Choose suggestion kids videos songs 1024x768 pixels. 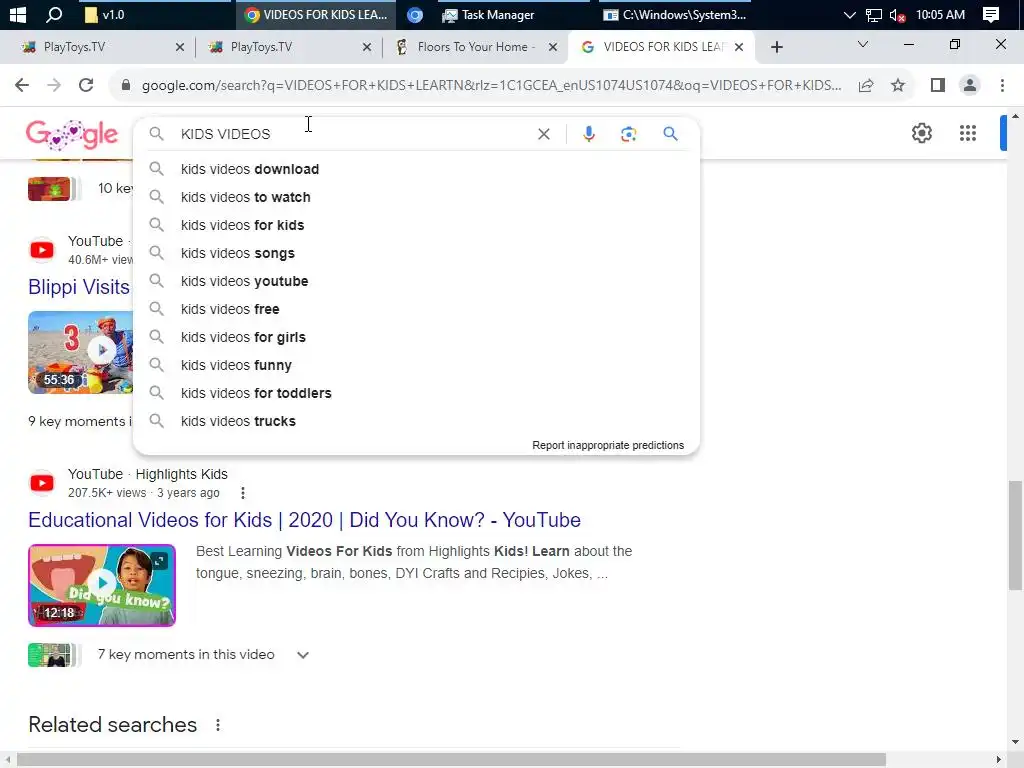(x=416, y=253)
